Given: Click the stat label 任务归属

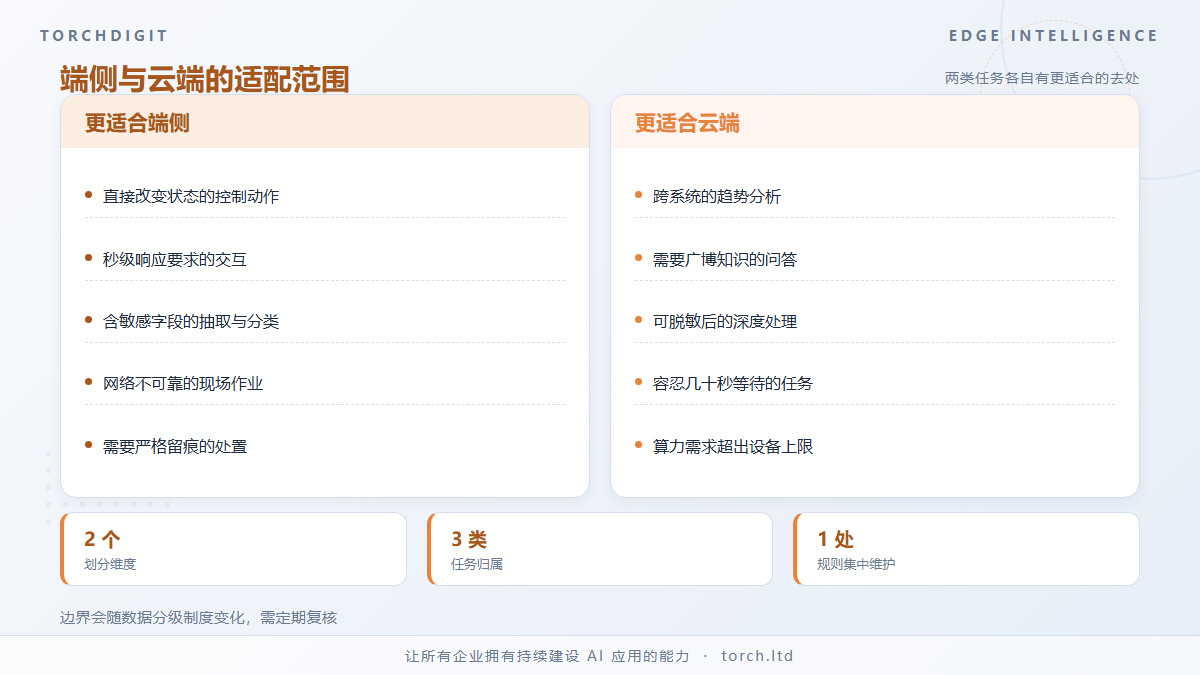Looking at the screenshot, I should (477, 564).
